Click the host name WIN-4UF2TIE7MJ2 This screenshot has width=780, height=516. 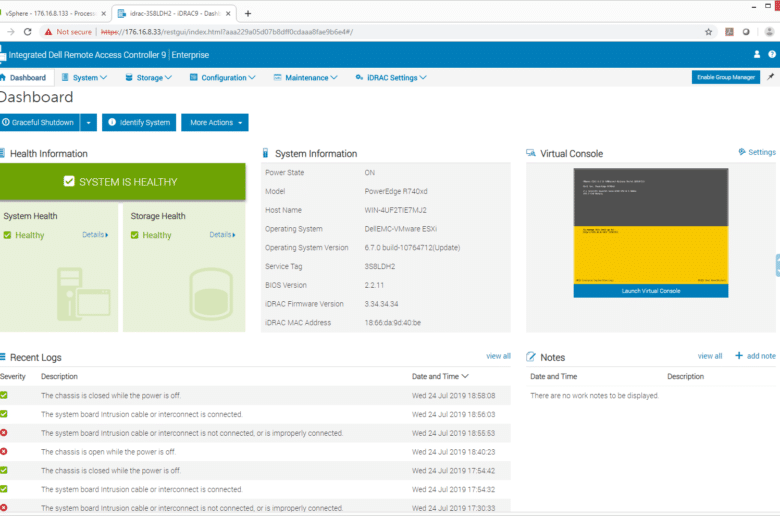395,210
